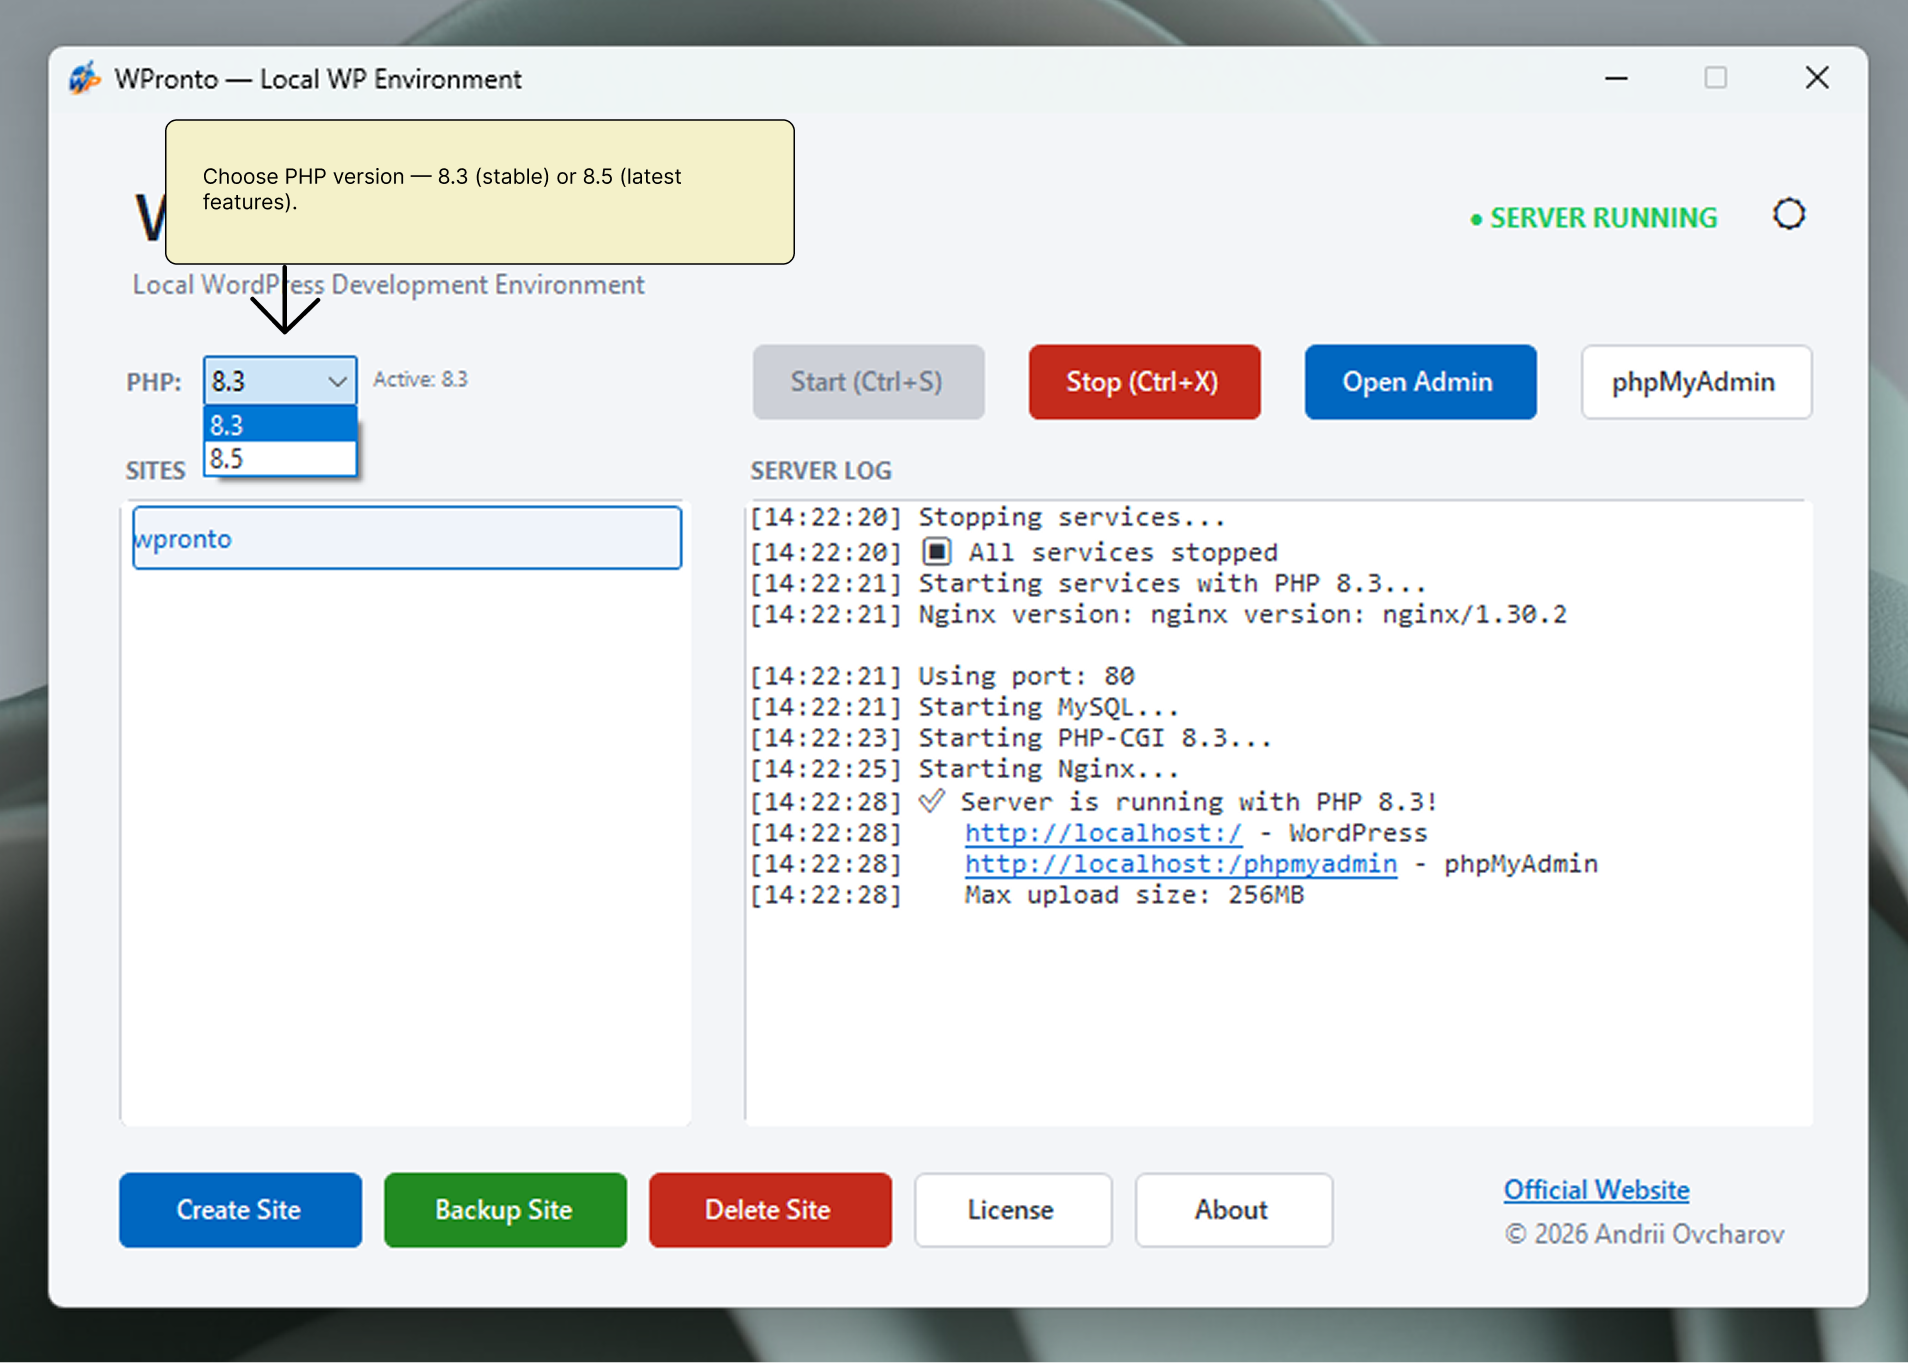The height and width of the screenshot is (1363, 1908).
Task: Open the PHP version dropdown
Action: point(280,381)
